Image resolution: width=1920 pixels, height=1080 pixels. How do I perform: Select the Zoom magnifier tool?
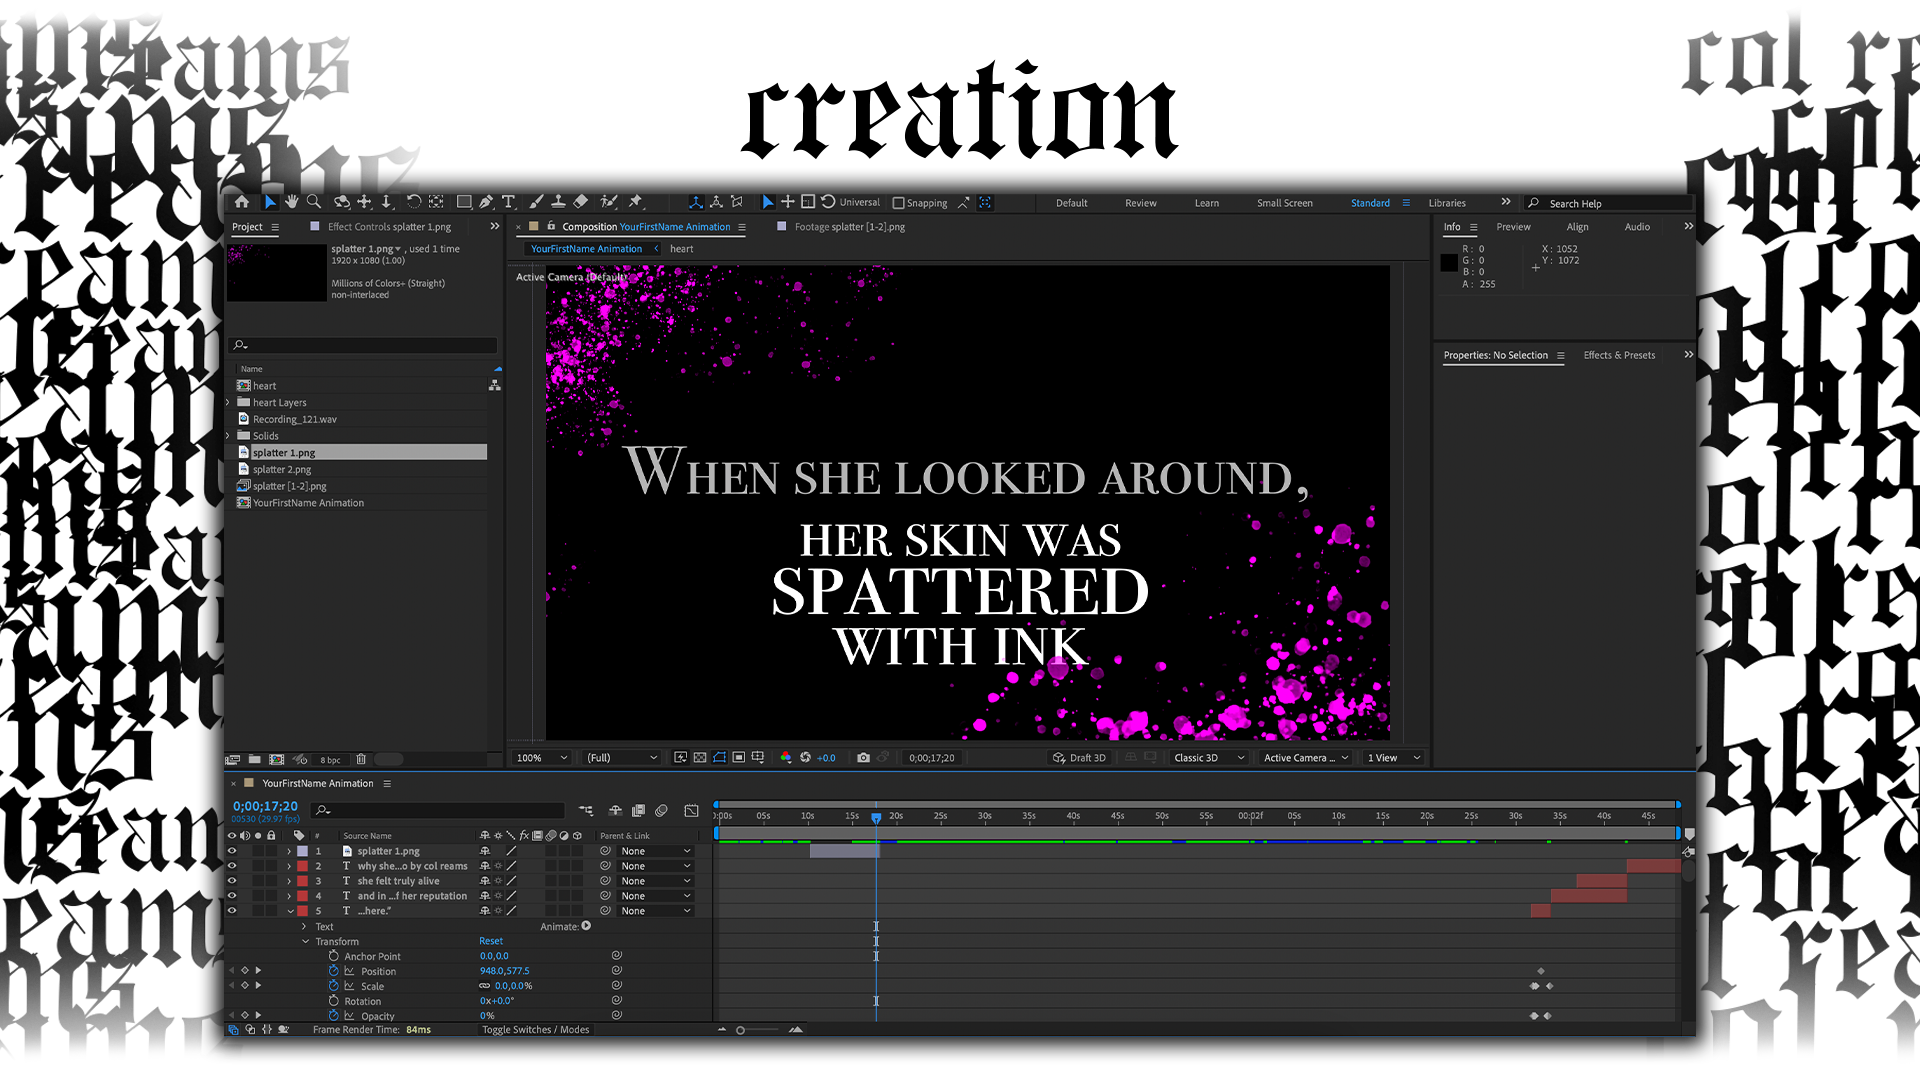314,202
